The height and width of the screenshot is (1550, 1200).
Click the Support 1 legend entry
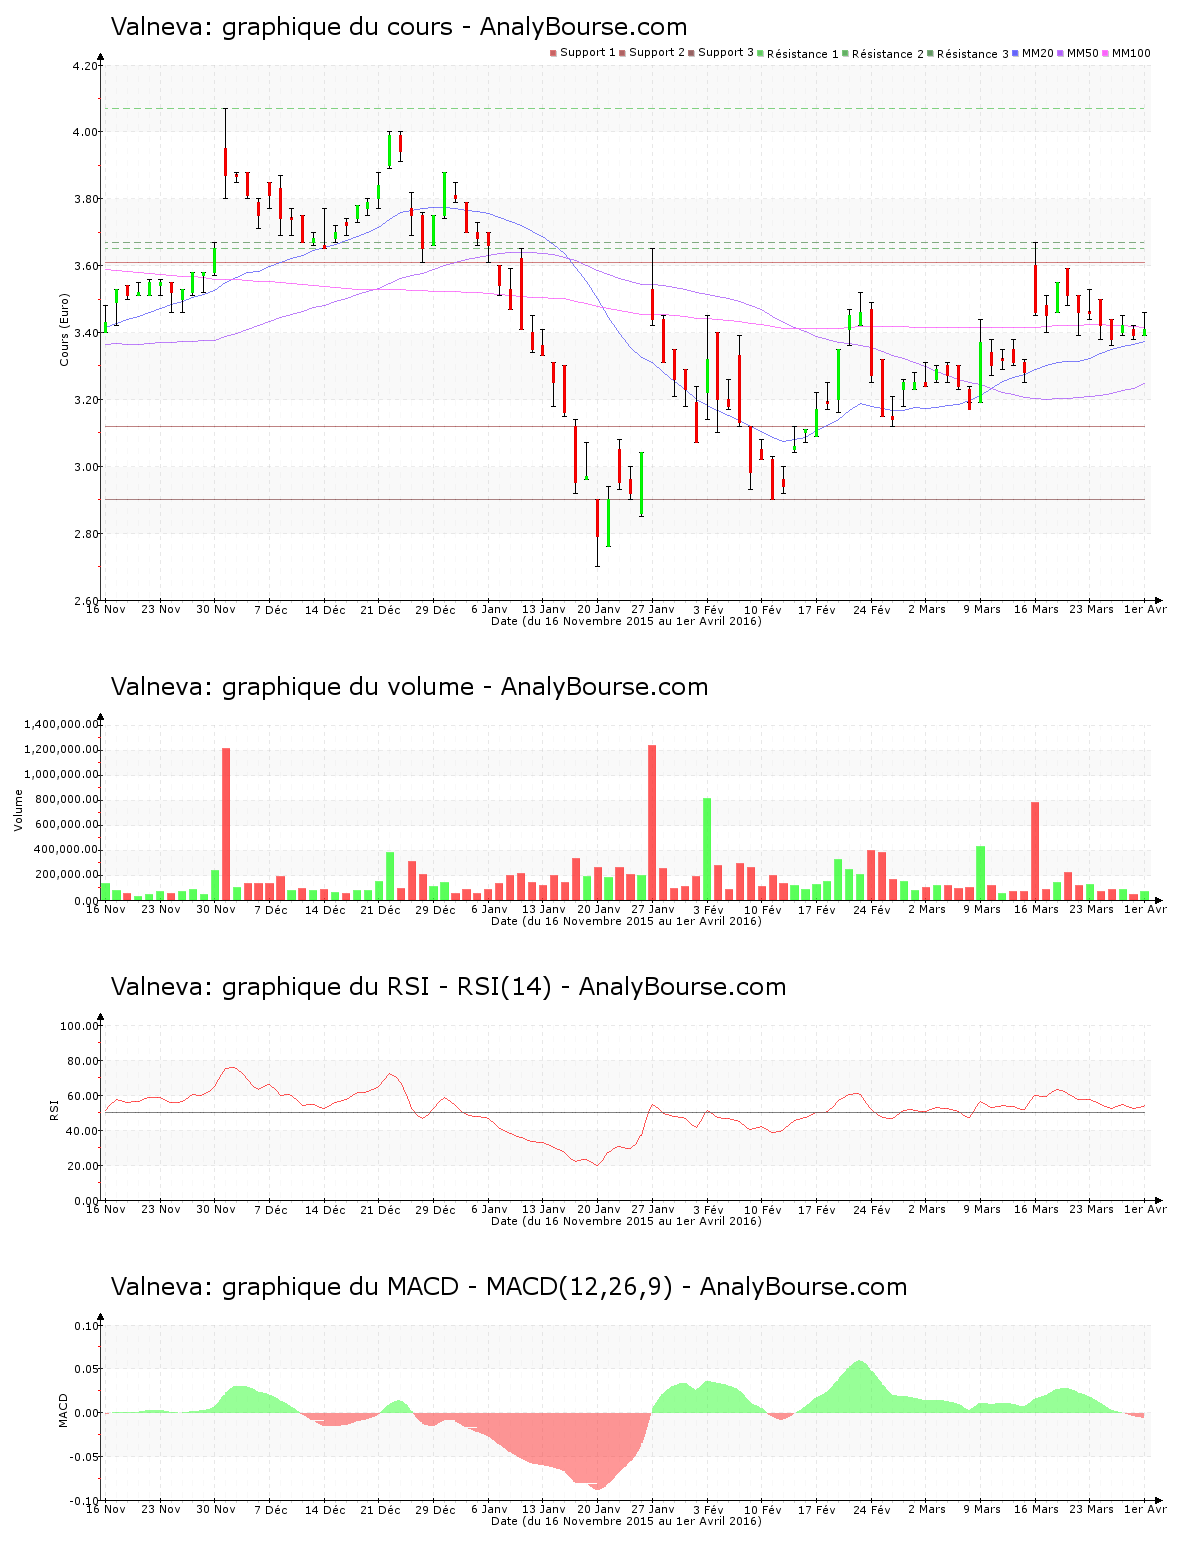583,53
